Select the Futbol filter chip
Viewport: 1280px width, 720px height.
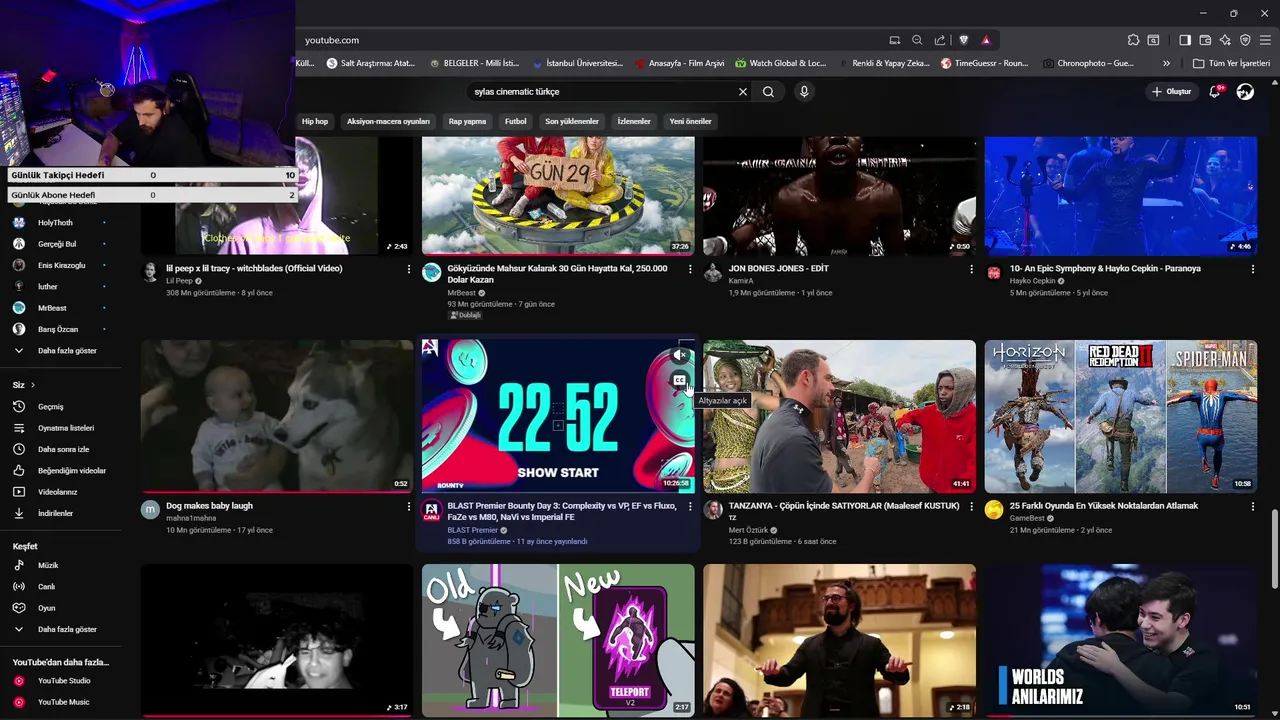(515, 121)
